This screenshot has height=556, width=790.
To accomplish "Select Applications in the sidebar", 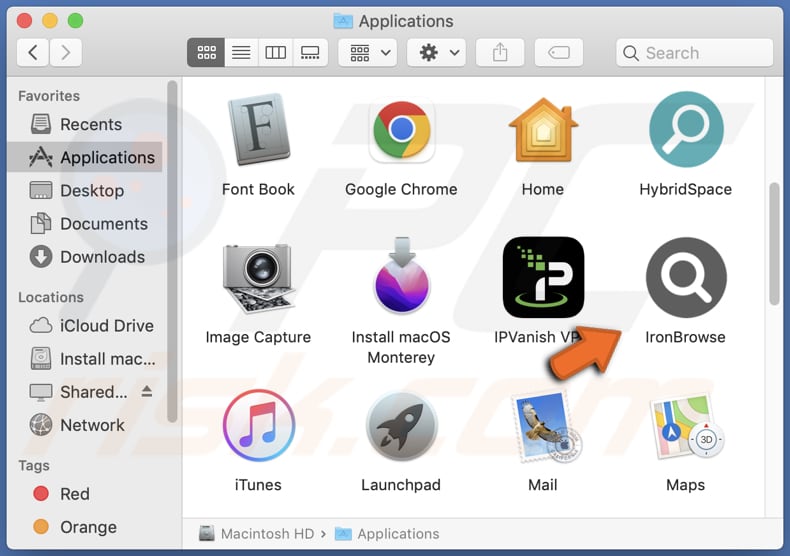I will click(85, 157).
